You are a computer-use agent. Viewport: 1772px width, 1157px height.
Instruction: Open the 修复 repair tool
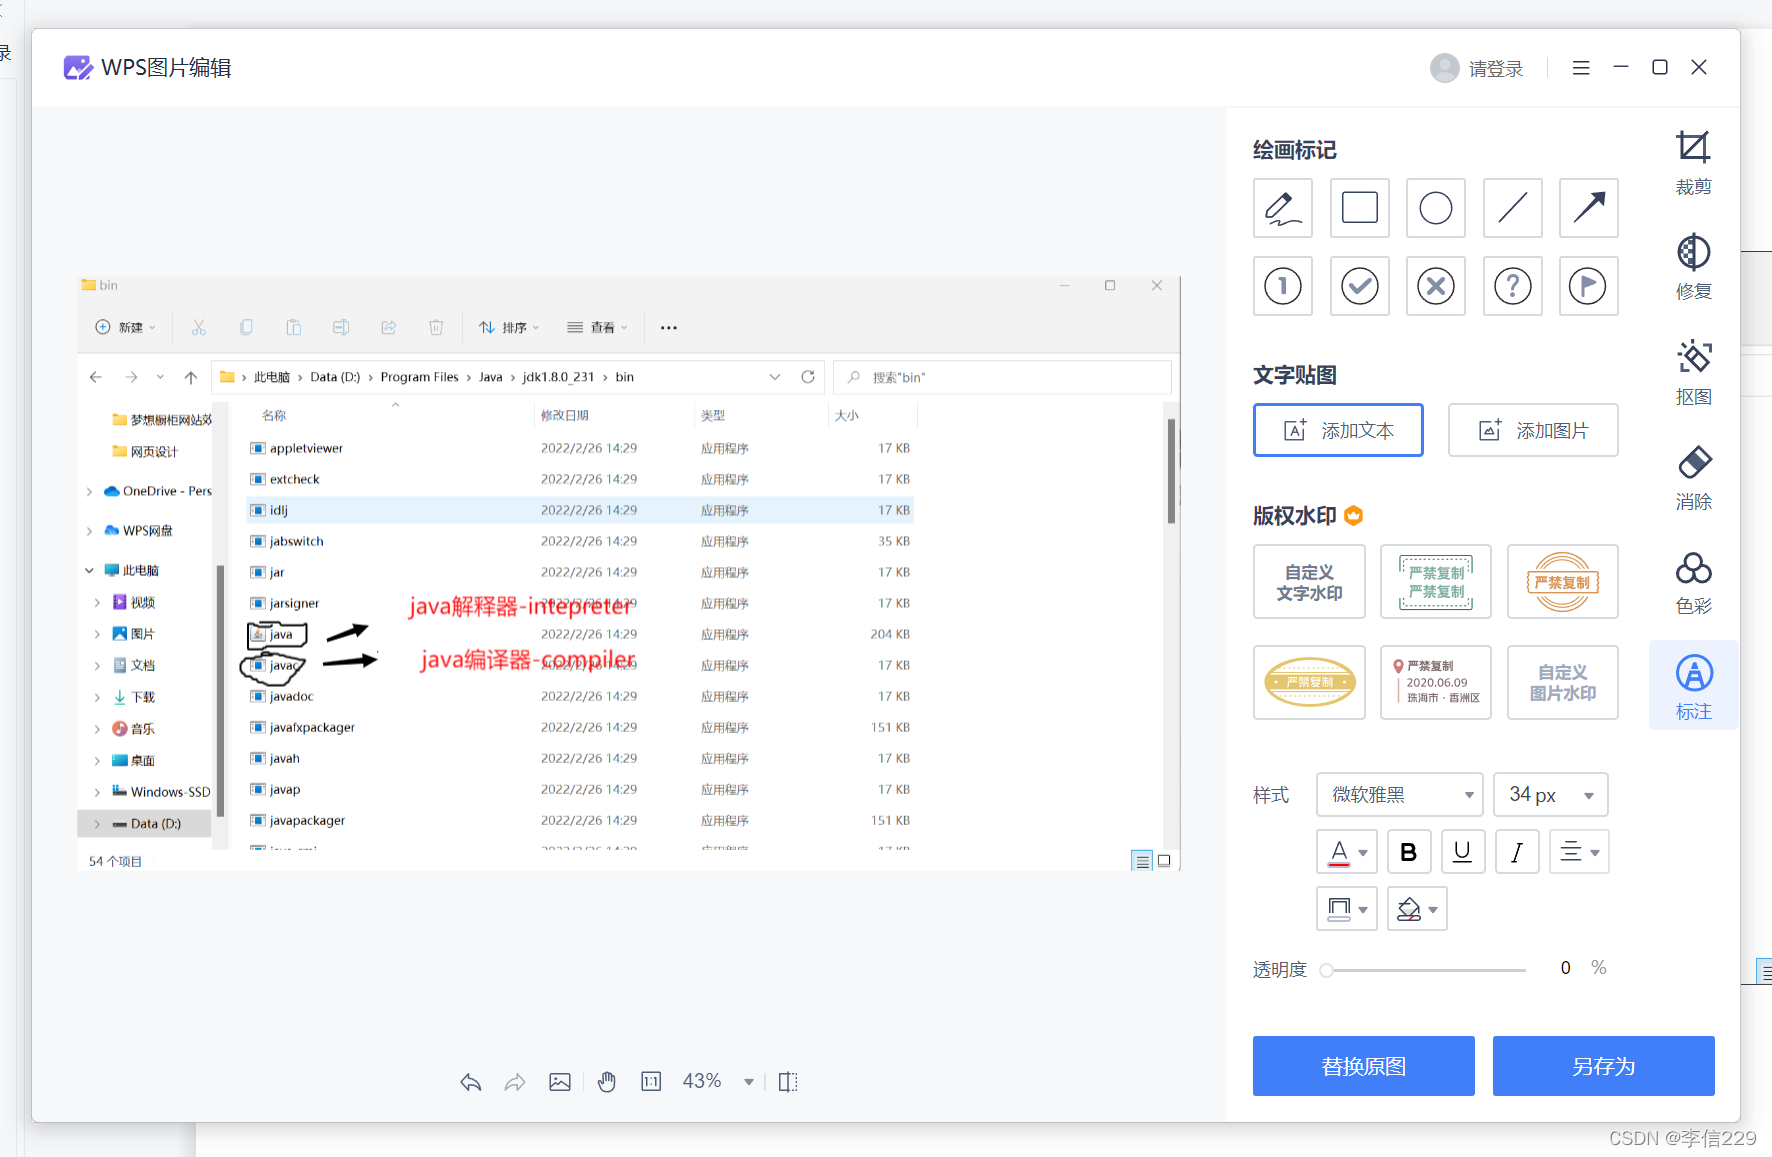[x=1693, y=267]
